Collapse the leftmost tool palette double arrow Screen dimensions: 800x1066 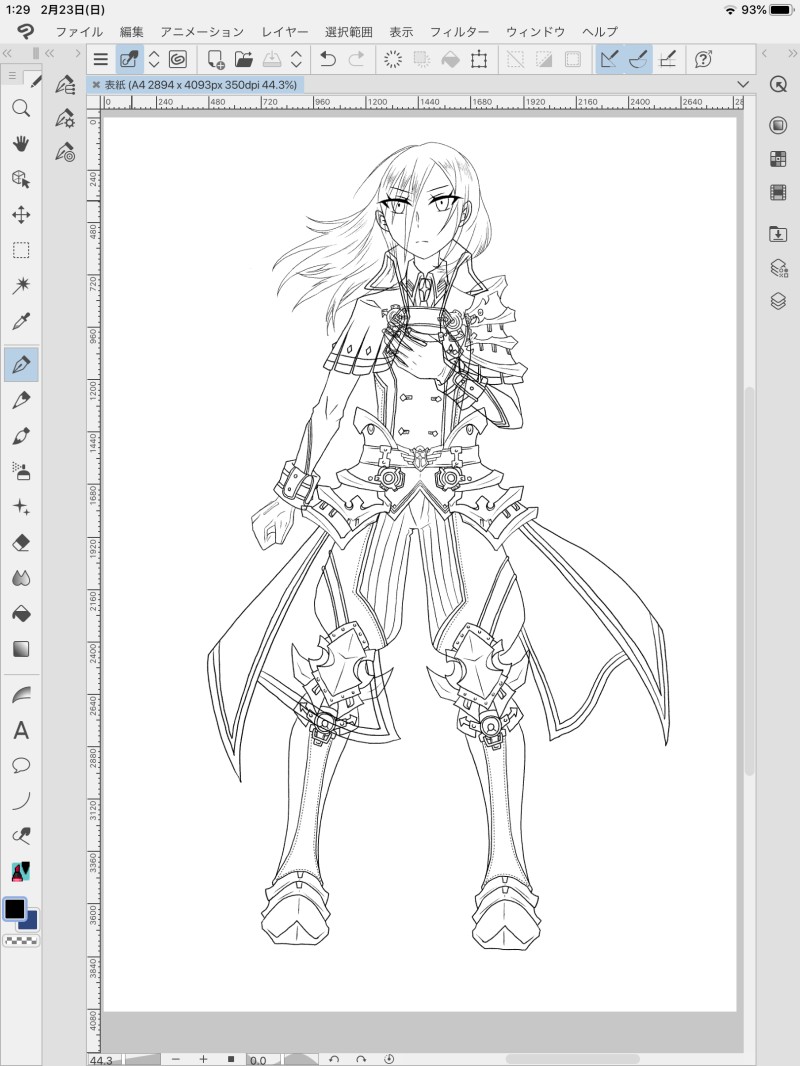coord(7,53)
